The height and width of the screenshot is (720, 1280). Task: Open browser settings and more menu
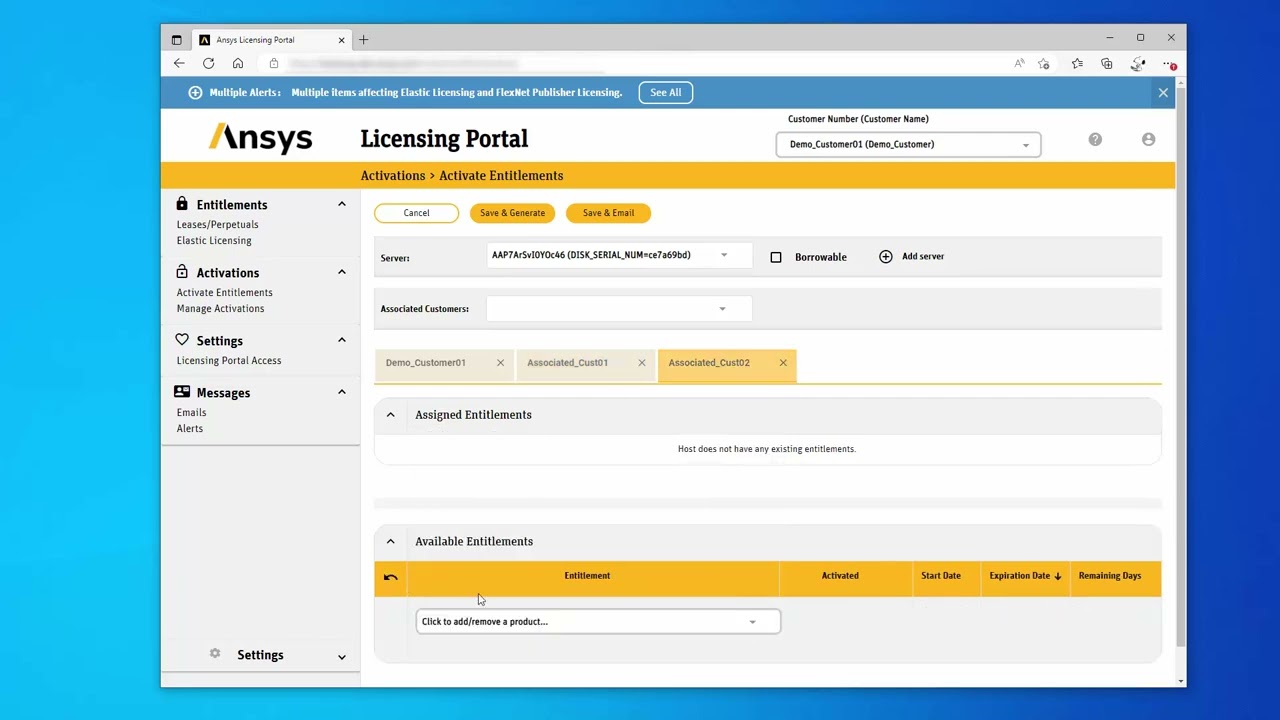[x=1169, y=64]
